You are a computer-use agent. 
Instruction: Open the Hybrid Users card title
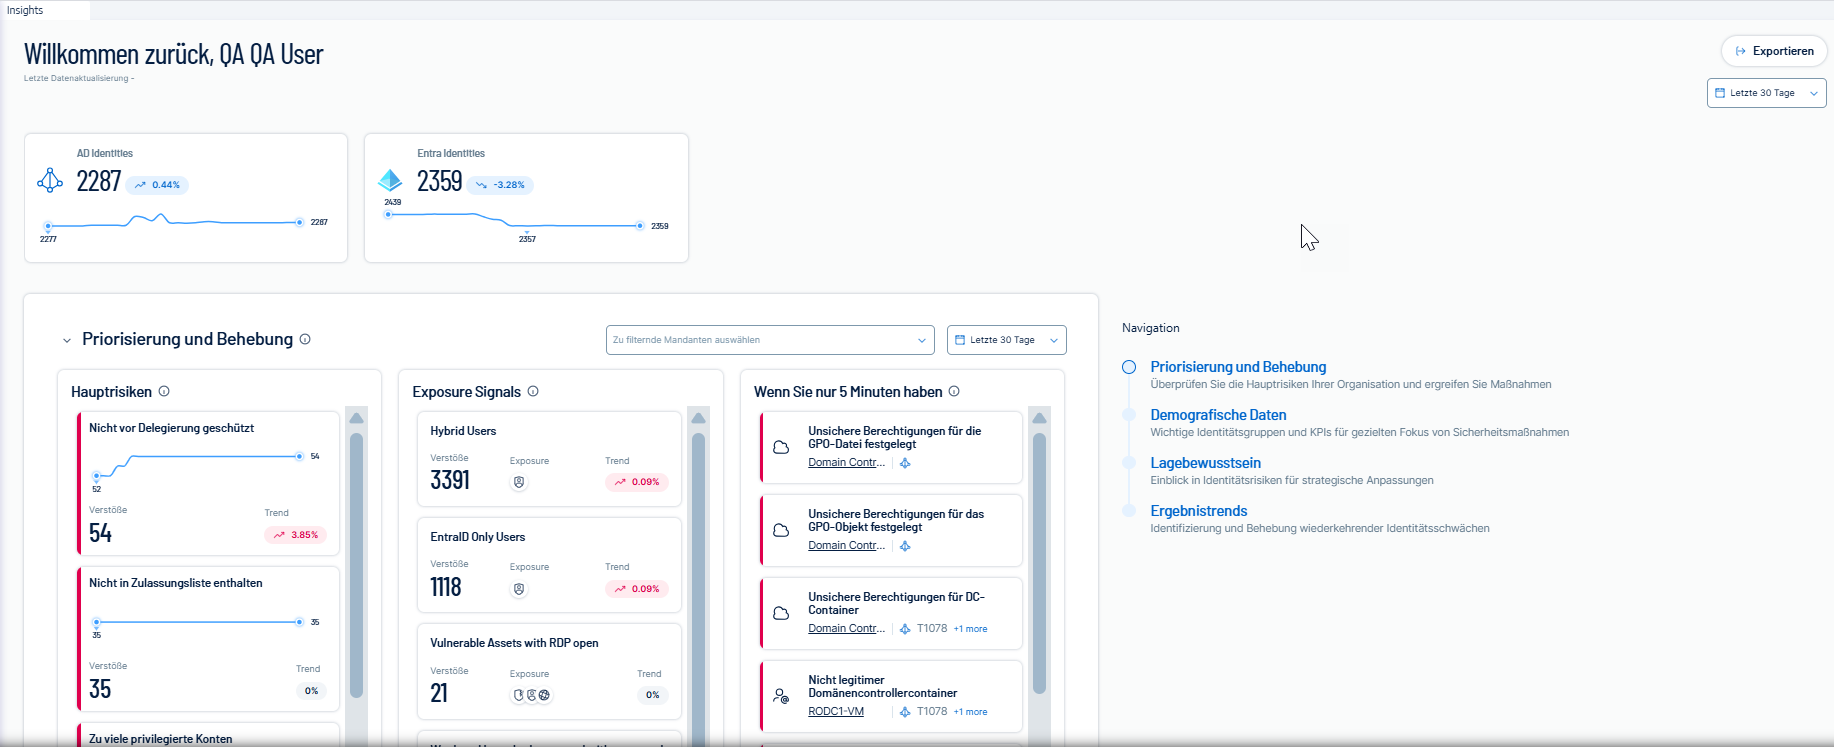coord(463,431)
